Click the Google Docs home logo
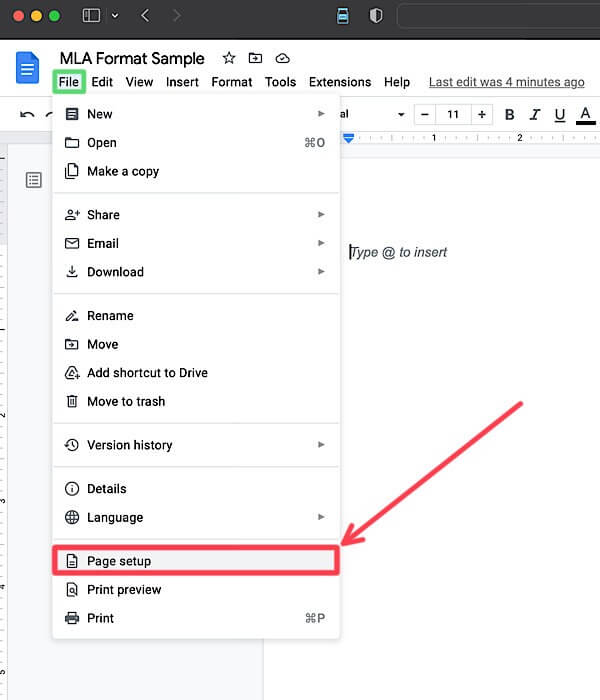Screen dimensions: 600x700 click(x=27, y=68)
